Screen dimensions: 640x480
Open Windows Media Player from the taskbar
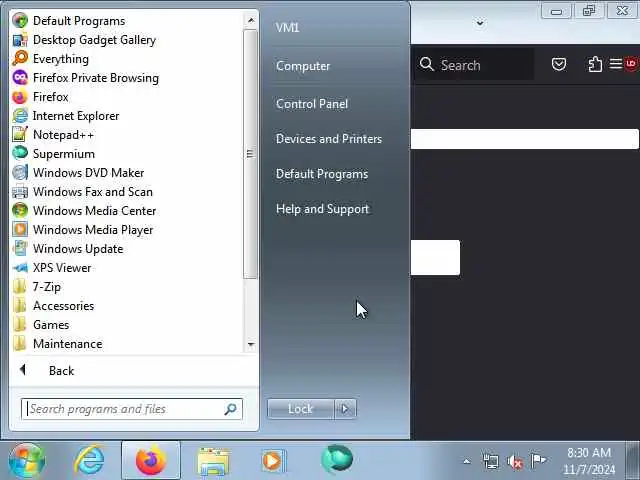(x=273, y=461)
